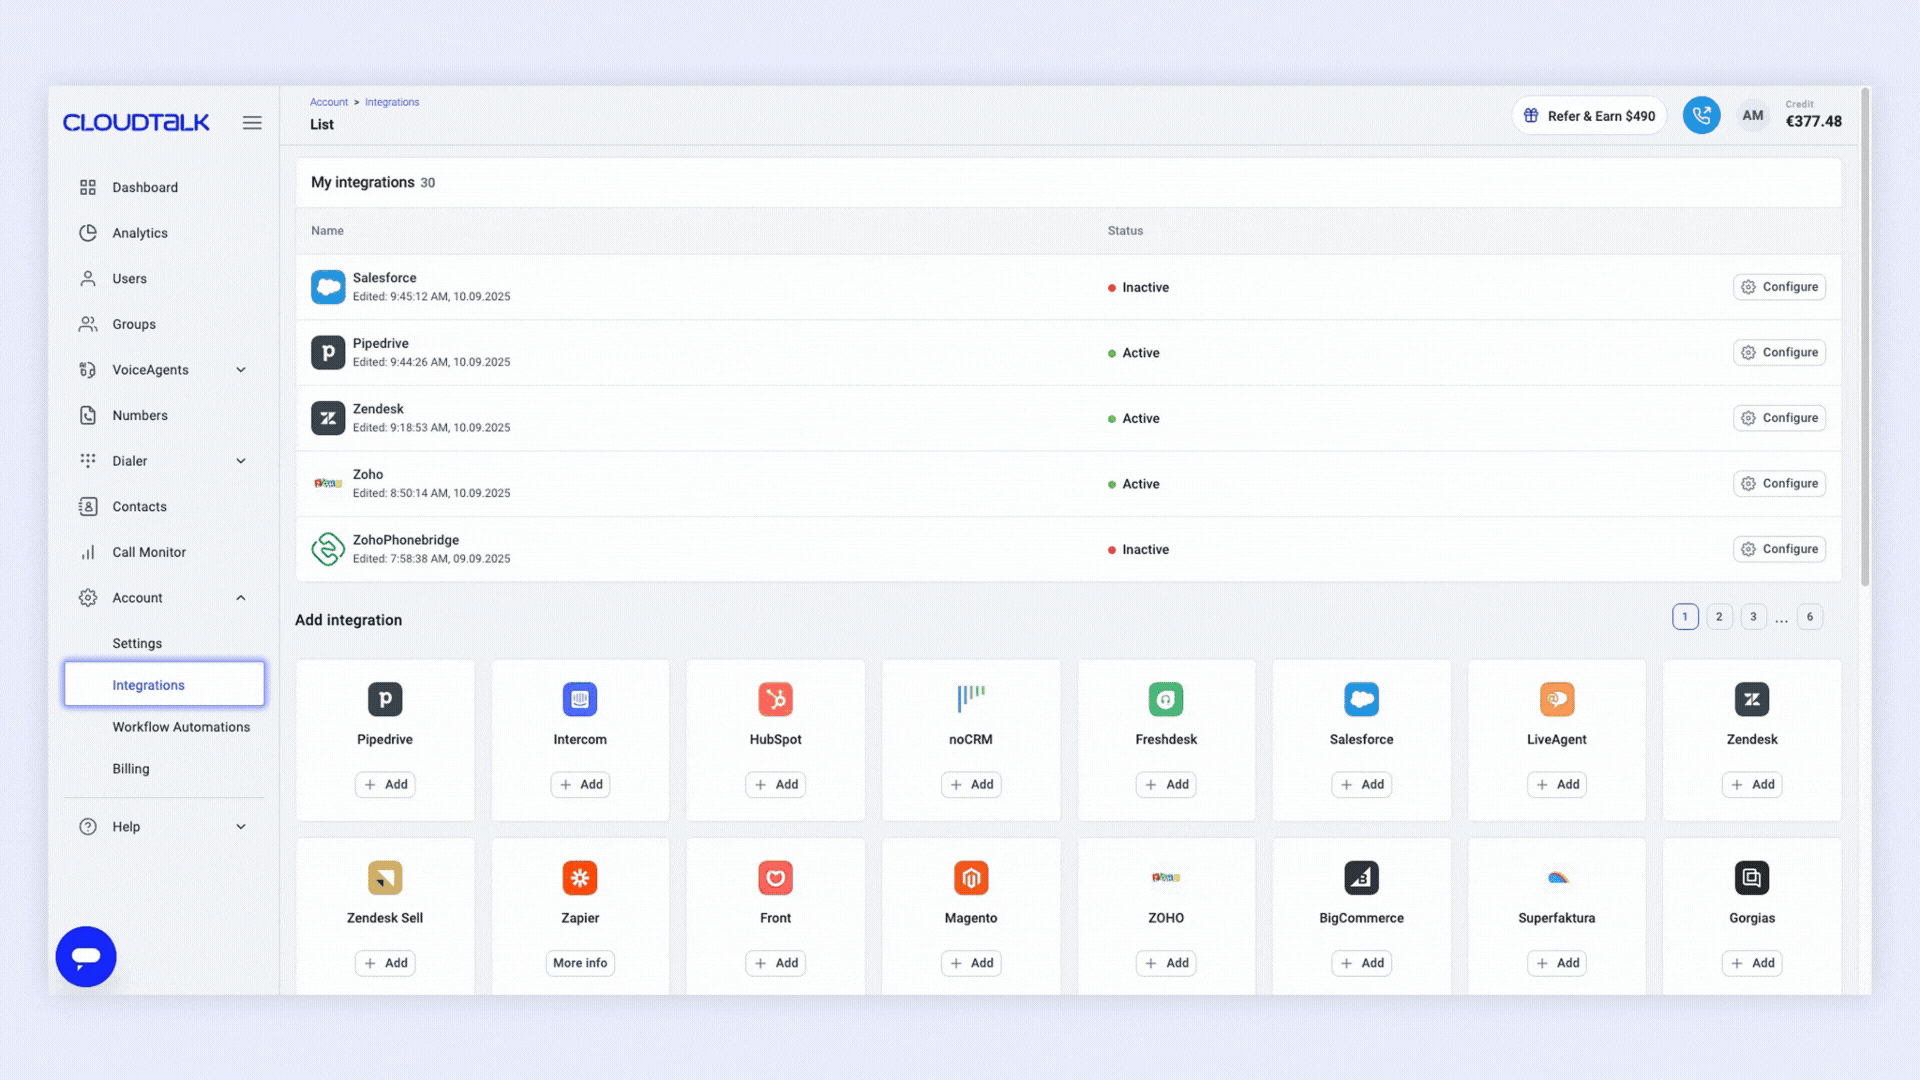Click Account breadcrumb link
1920x1080 pixels.
point(329,102)
